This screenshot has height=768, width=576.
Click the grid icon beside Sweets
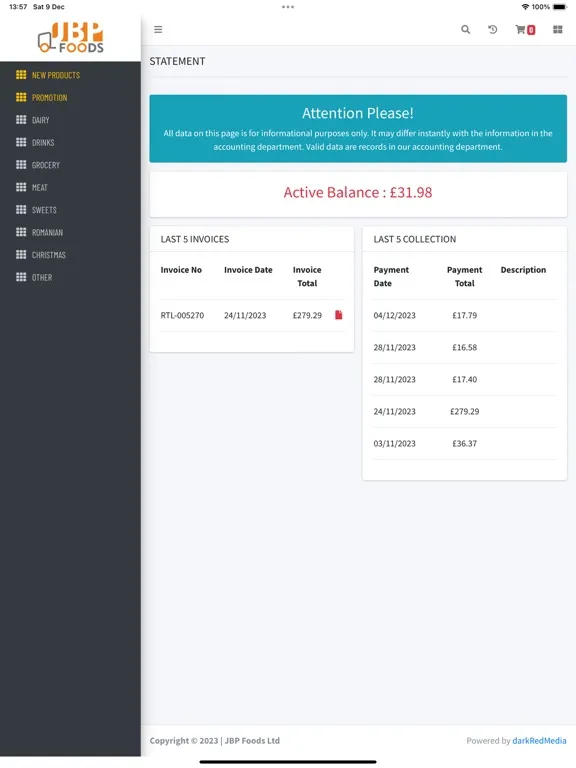[21, 210]
